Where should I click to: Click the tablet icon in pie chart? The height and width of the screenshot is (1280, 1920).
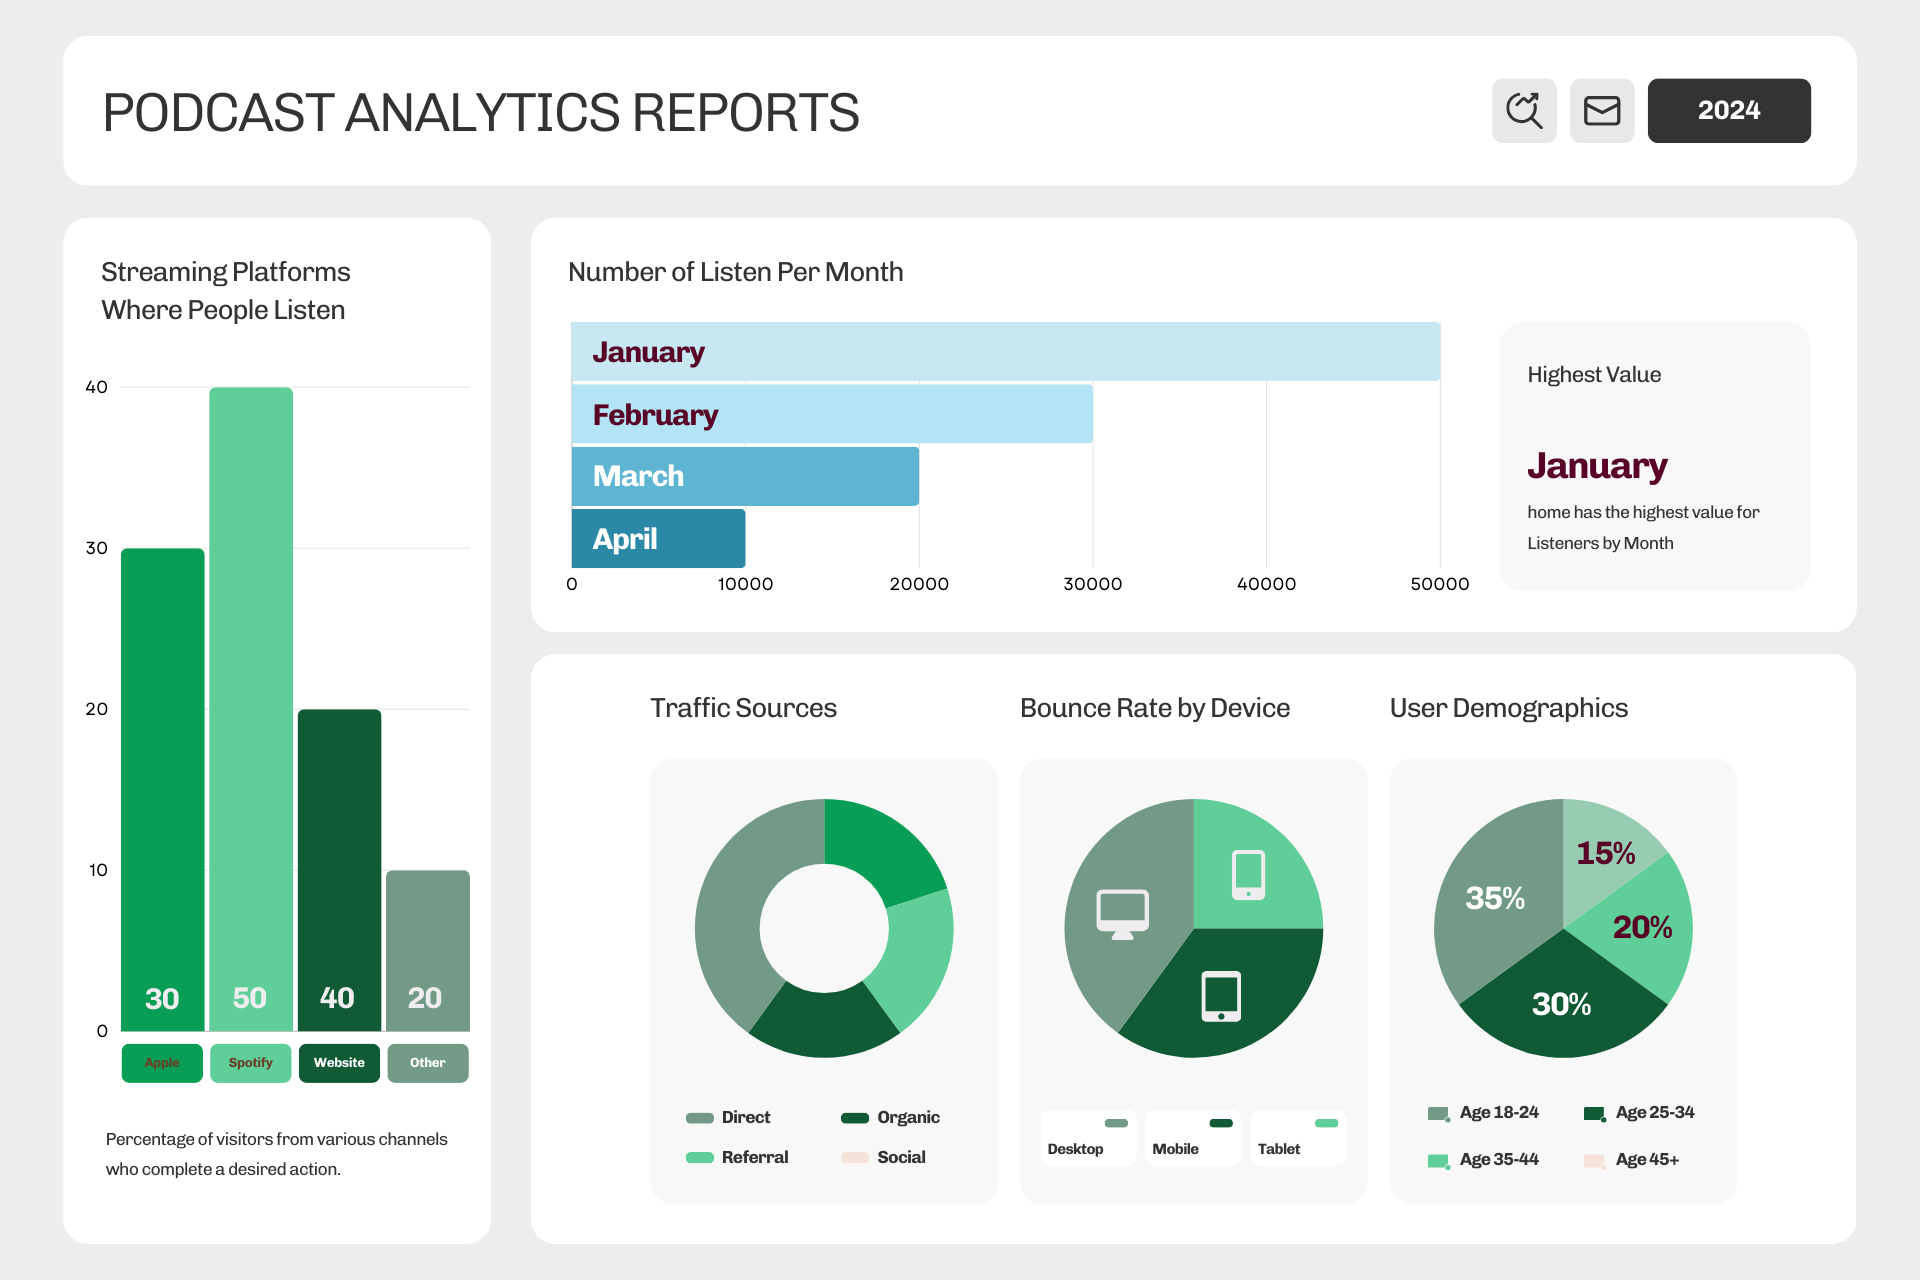[1221, 996]
